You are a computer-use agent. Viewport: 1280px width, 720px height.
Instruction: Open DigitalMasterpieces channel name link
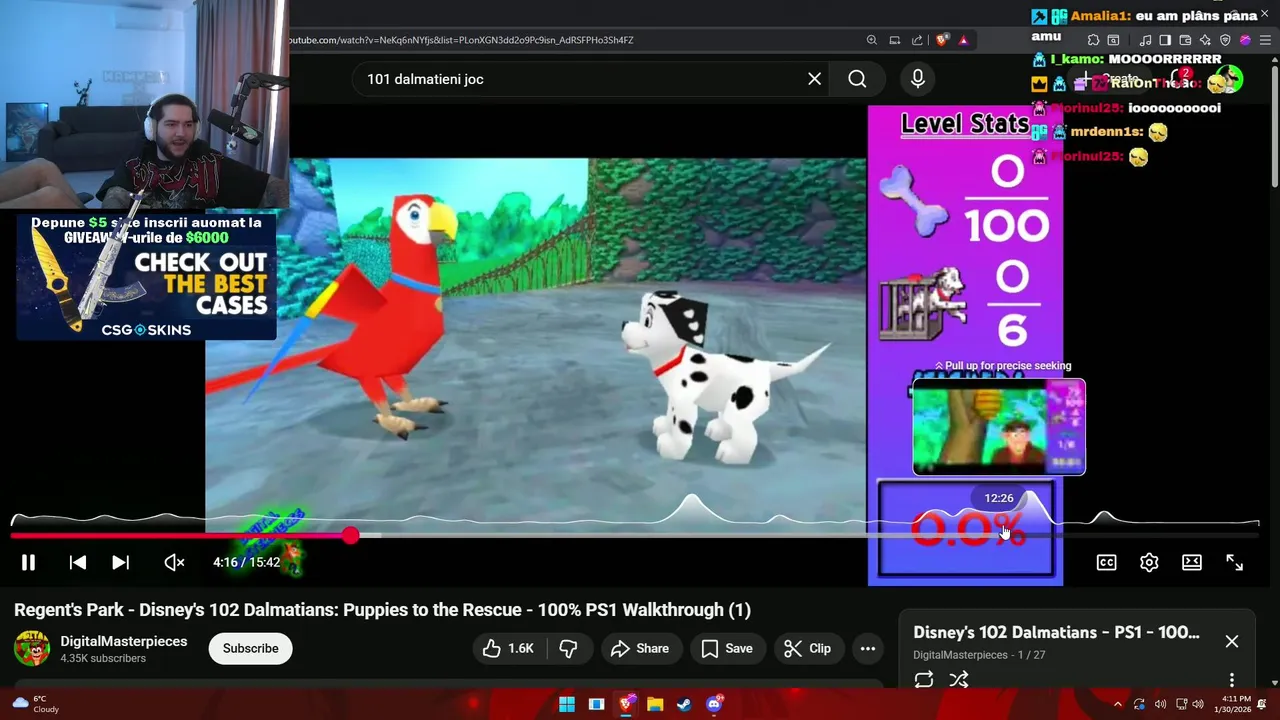pos(123,641)
